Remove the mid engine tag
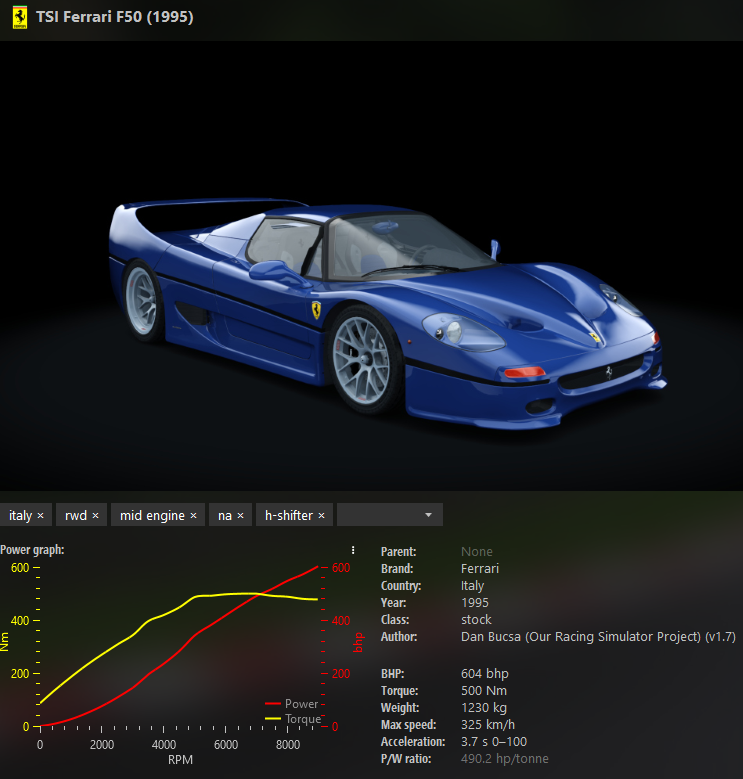Image resolution: width=743 pixels, height=779 pixels. tap(193, 516)
